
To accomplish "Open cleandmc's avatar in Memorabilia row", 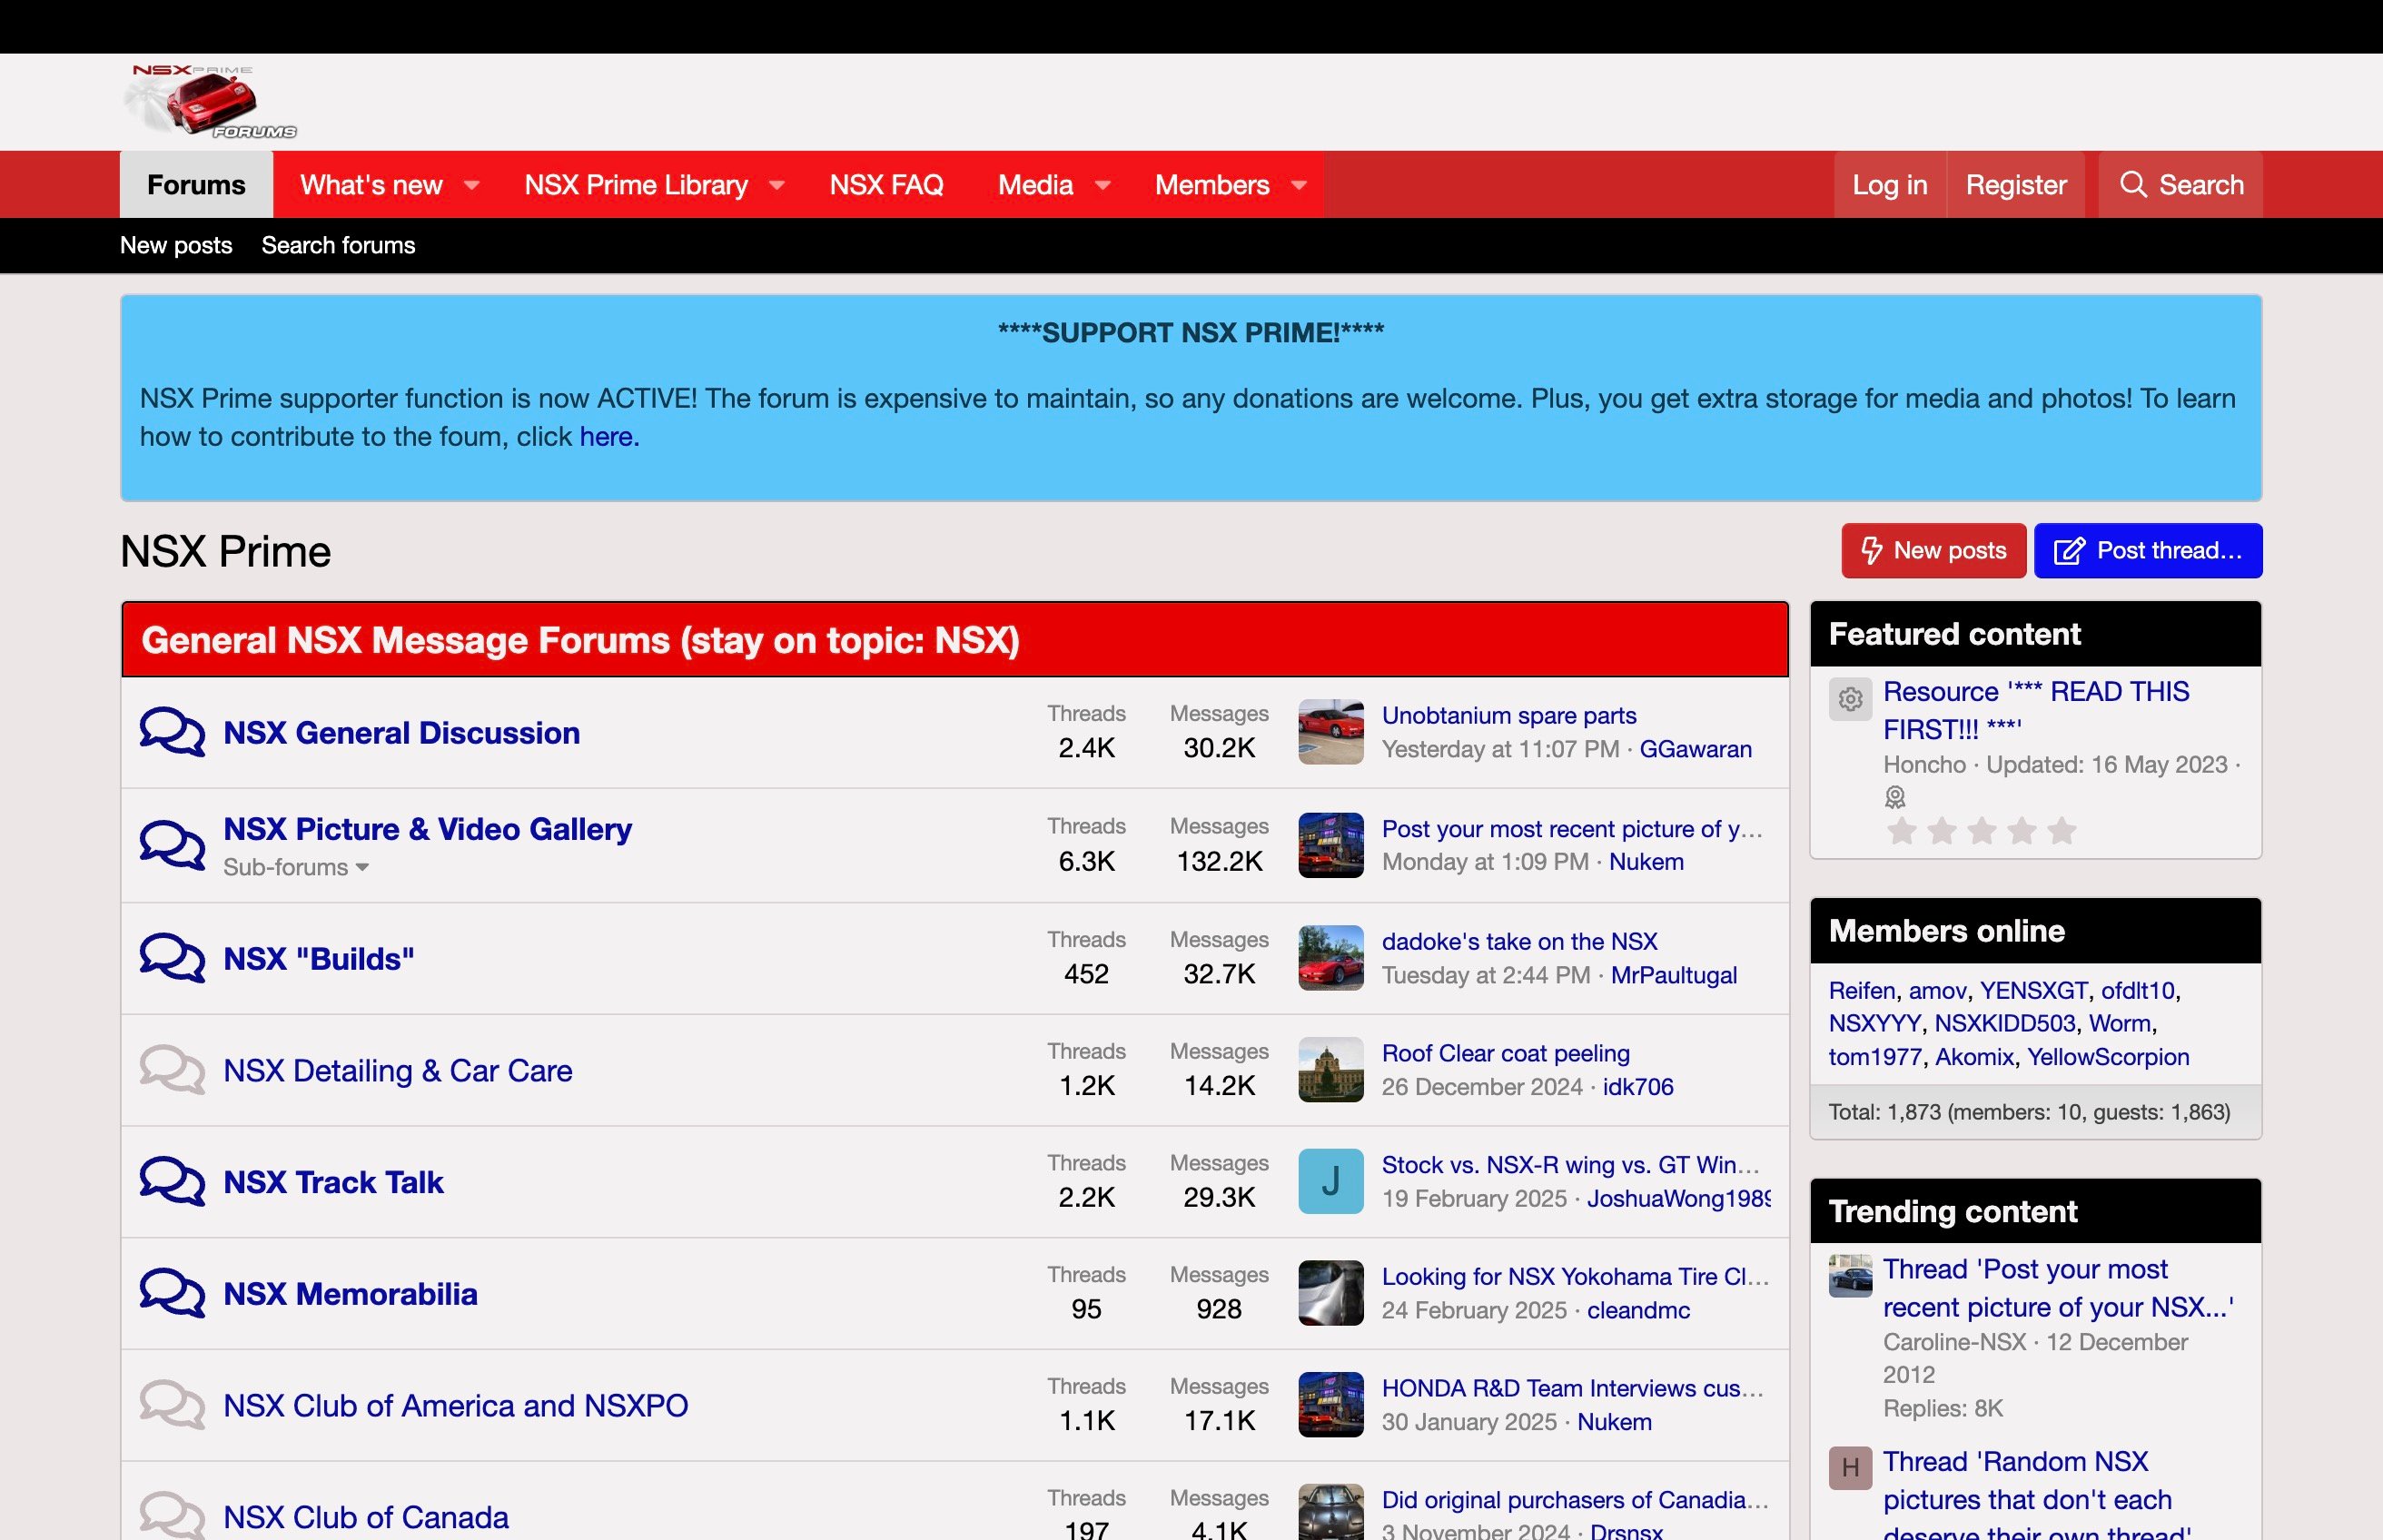I will [x=1330, y=1293].
